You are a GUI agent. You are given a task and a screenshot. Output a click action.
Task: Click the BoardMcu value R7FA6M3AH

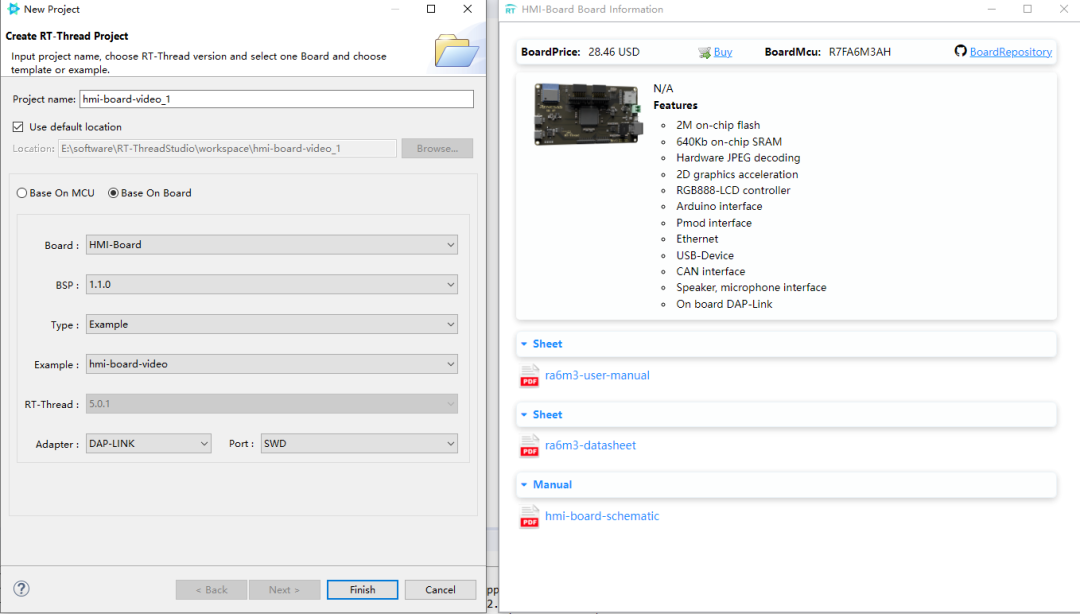coord(860,52)
